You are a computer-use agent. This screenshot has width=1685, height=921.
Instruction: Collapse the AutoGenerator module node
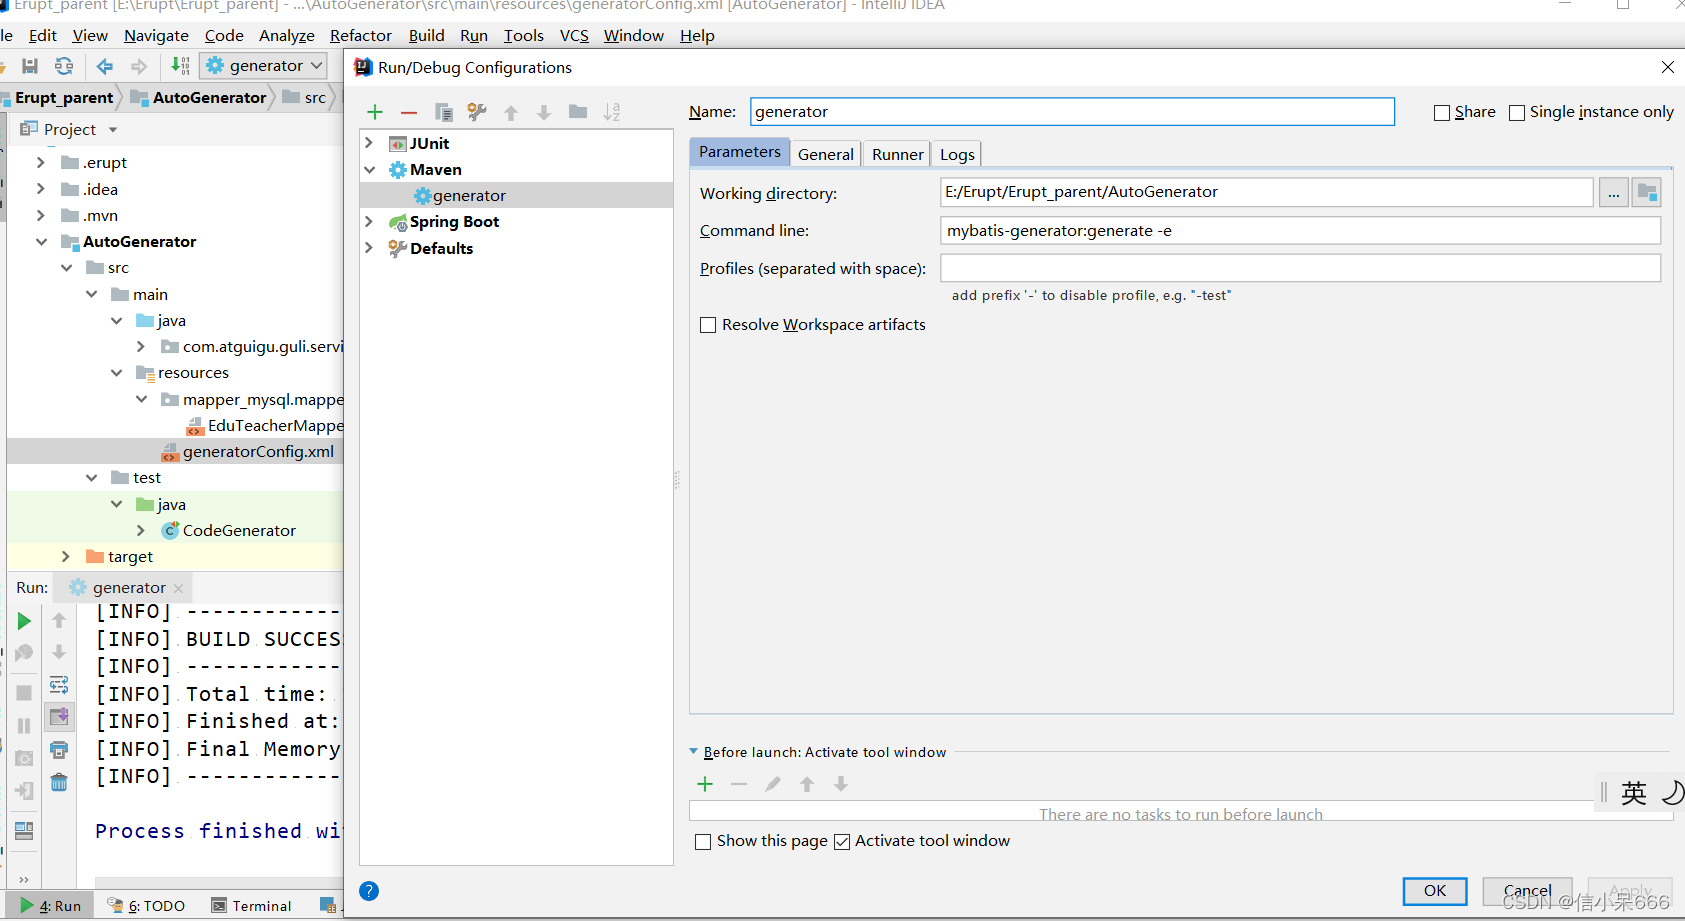point(41,242)
